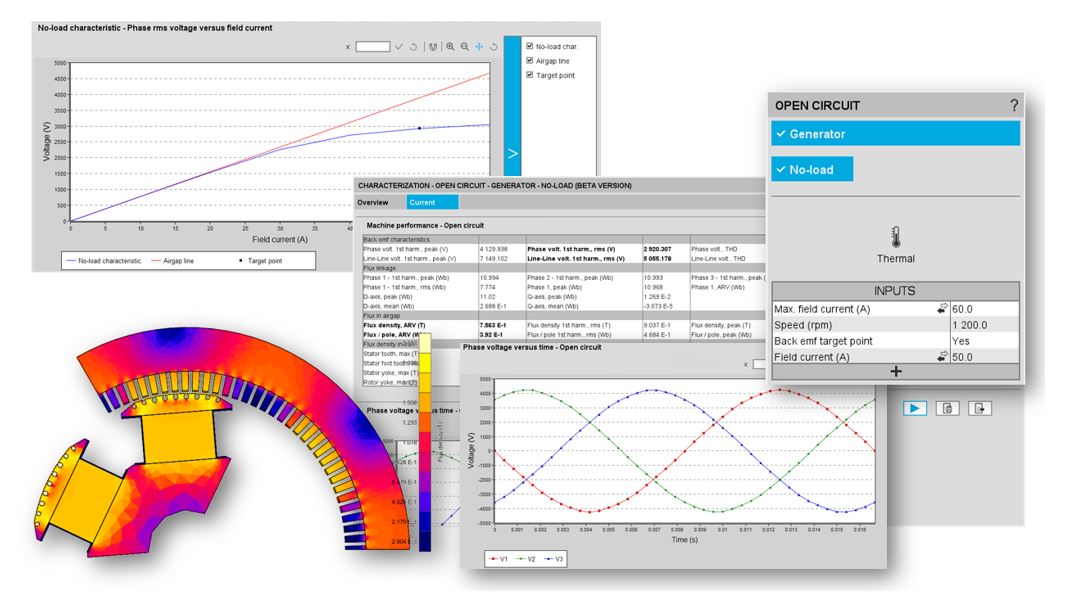Disable the Target point checkbox
Screen dimensions: 1073x600
[530, 75]
